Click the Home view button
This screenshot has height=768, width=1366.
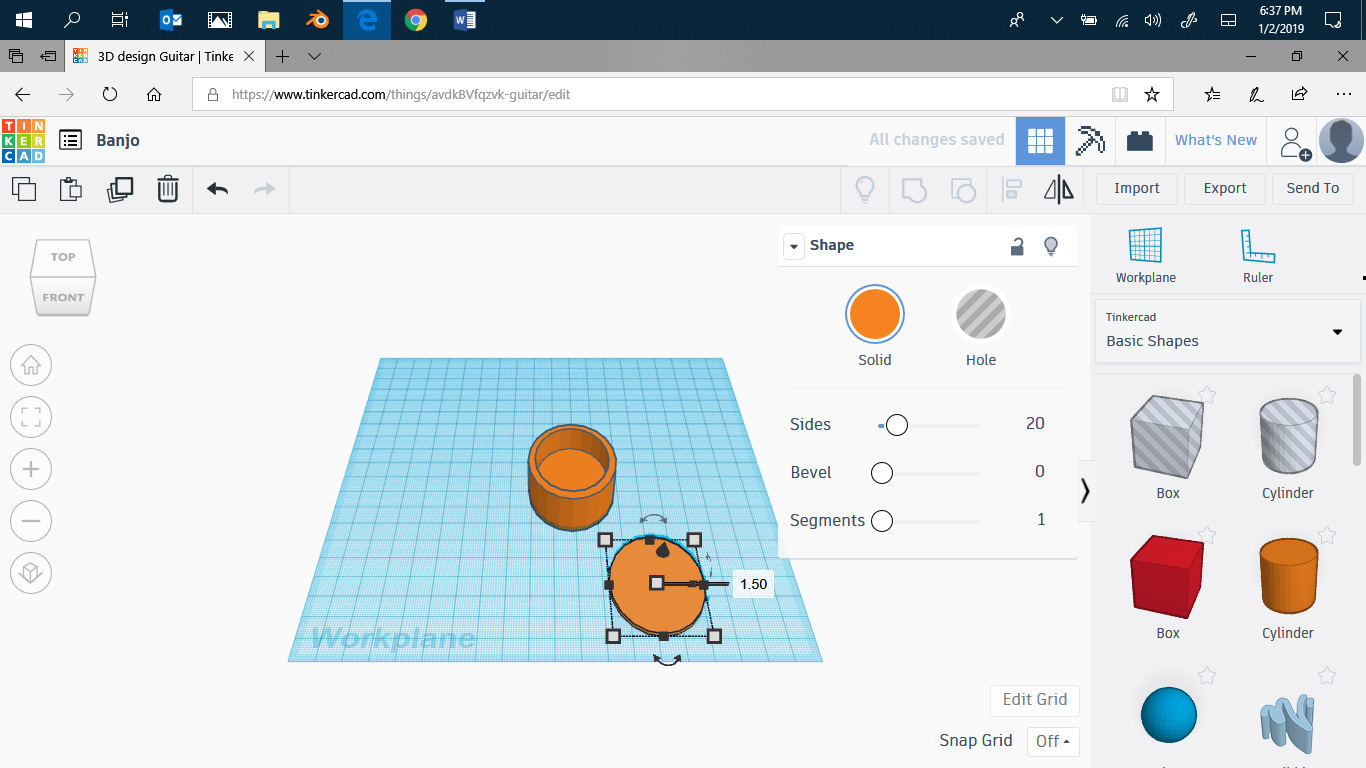31,365
